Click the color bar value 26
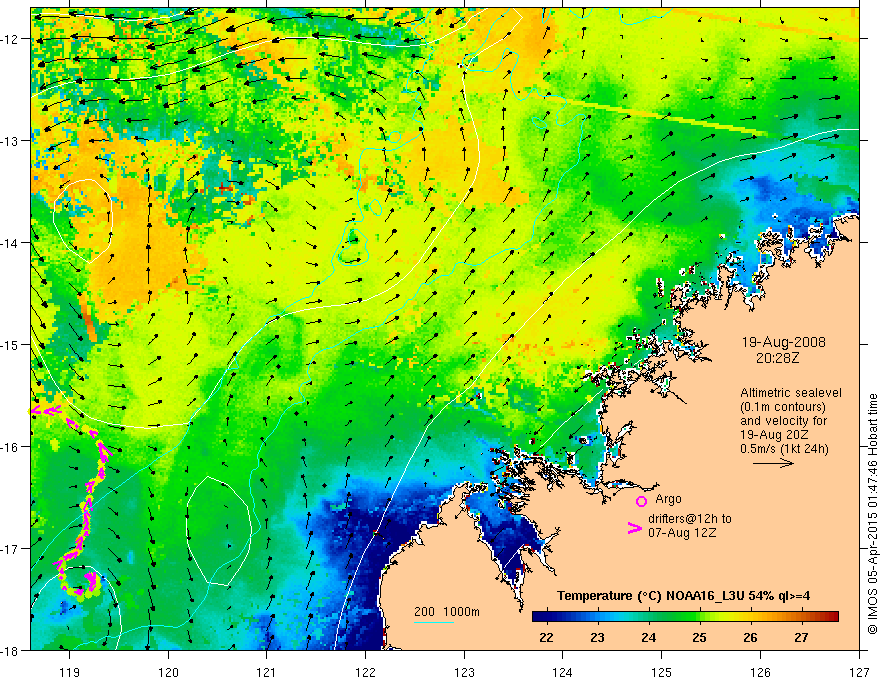The image size is (880, 680). click(x=750, y=637)
